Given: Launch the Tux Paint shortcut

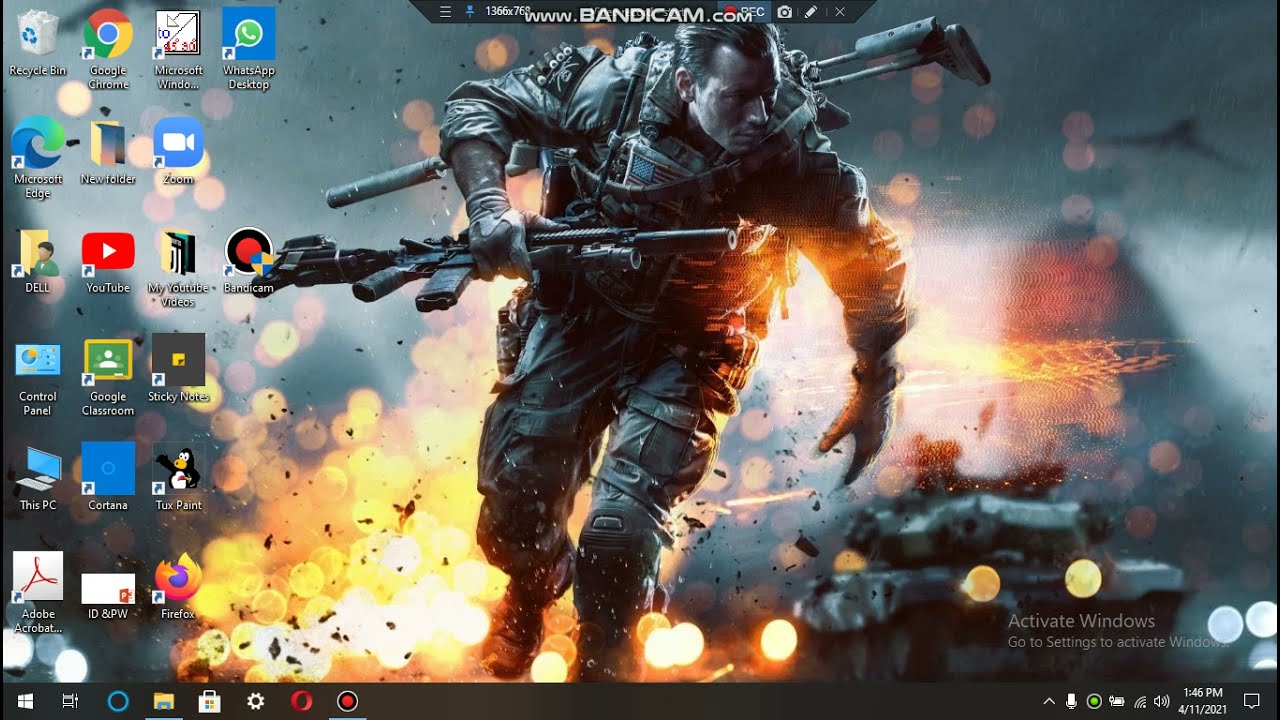Looking at the screenshot, I should pyautogui.click(x=178, y=477).
